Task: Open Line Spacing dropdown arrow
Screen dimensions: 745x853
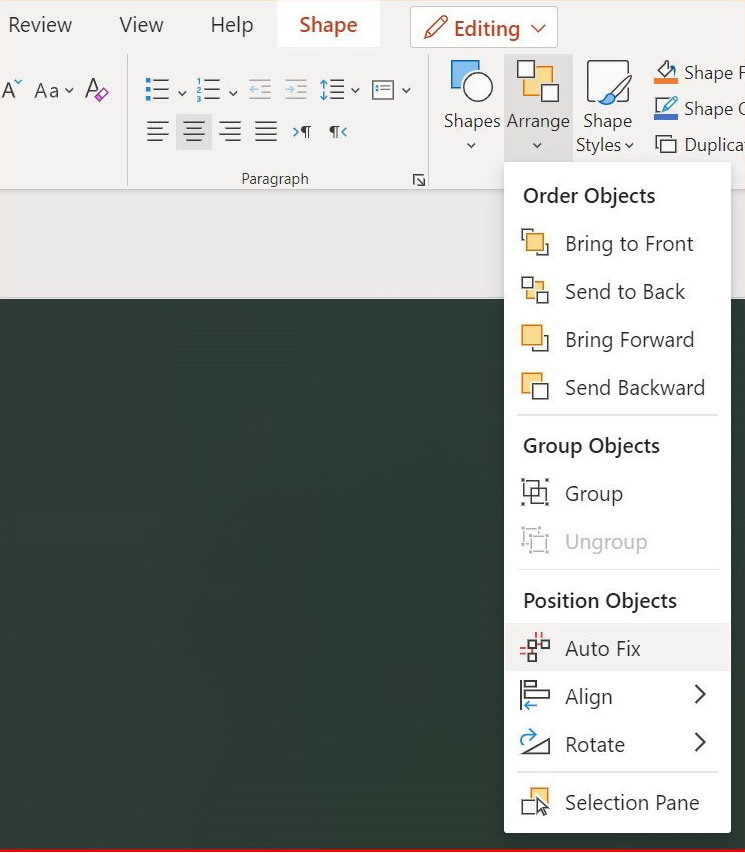Action: tap(355, 90)
